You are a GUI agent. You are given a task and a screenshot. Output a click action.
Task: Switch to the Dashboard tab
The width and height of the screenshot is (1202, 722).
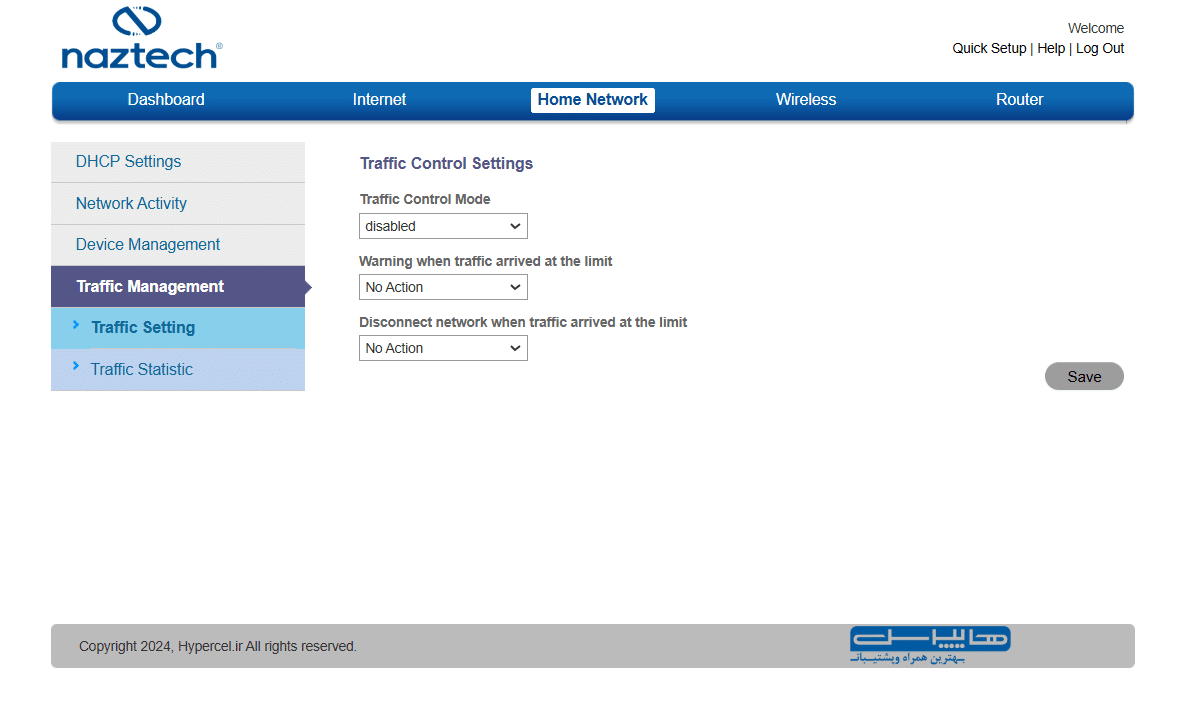click(x=166, y=100)
